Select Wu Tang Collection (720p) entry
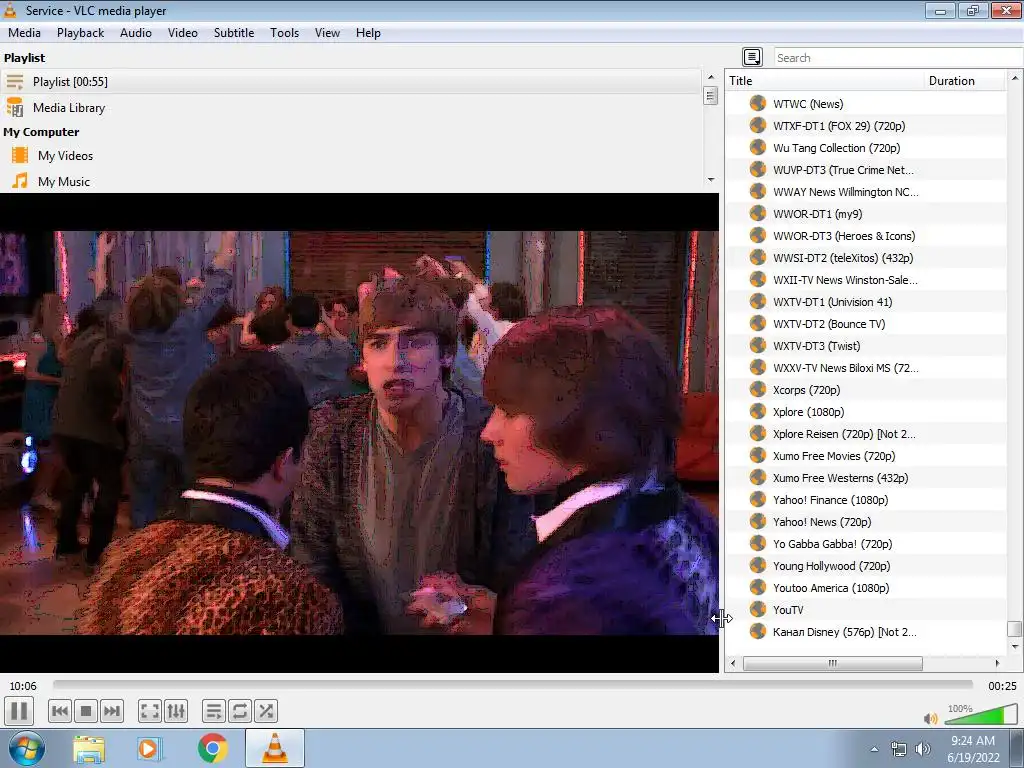 (x=866, y=148)
